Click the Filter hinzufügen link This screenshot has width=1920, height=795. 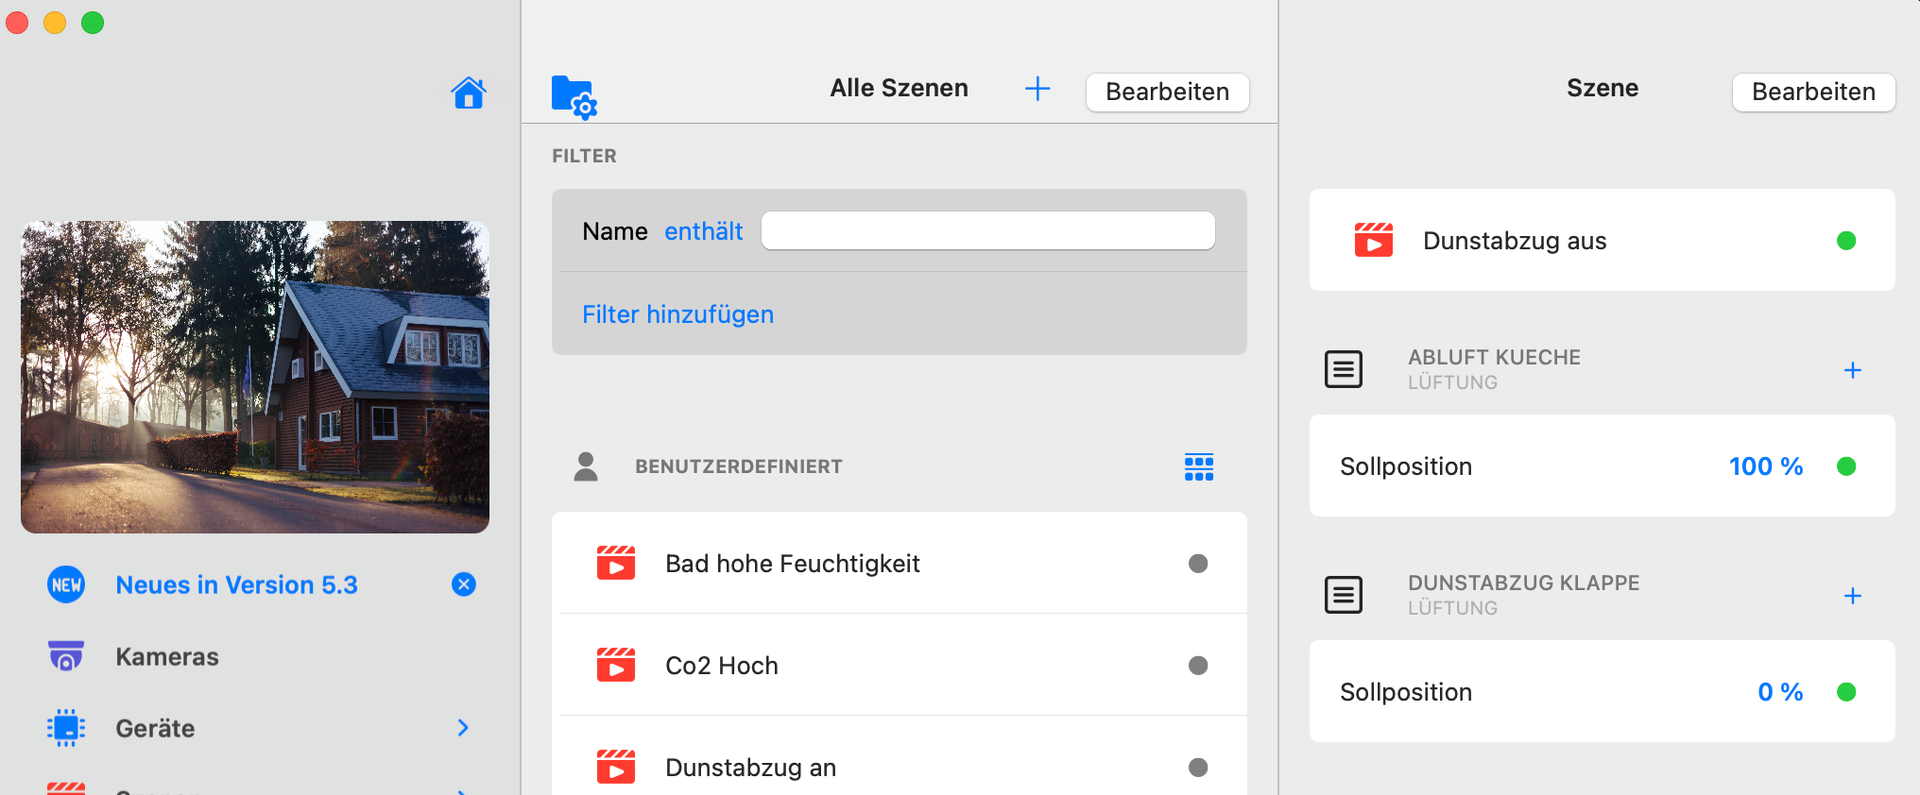coord(678,315)
